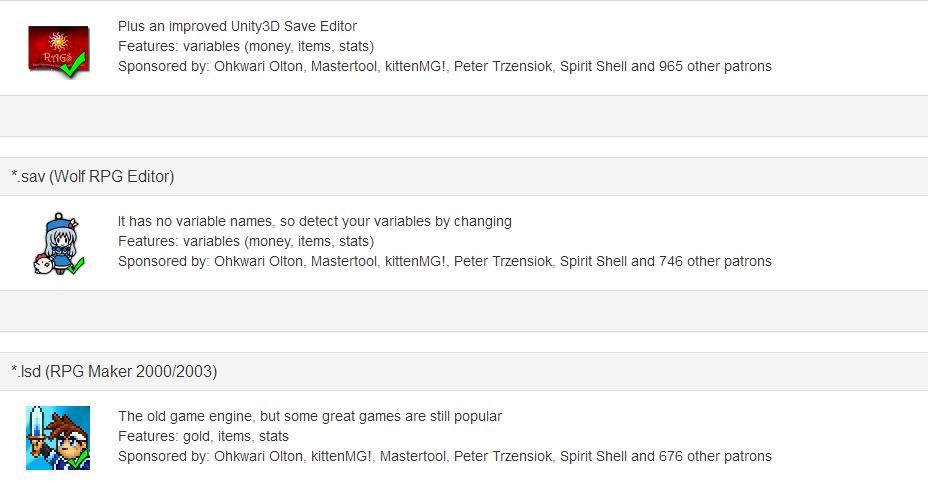
Task: Click 'Features: gold, items, stats' line
Action: (203, 436)
